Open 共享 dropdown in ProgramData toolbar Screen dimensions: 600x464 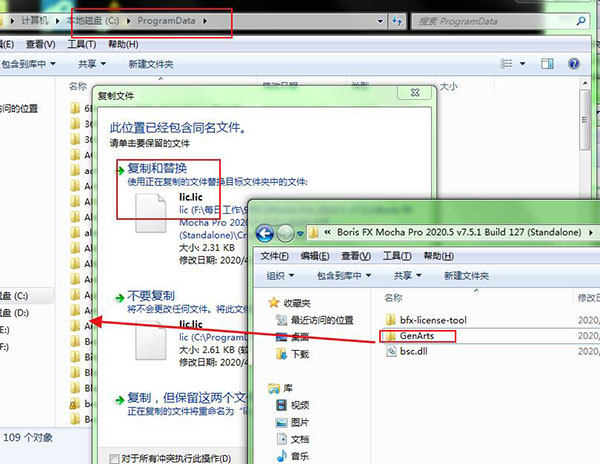coord(91,64)
